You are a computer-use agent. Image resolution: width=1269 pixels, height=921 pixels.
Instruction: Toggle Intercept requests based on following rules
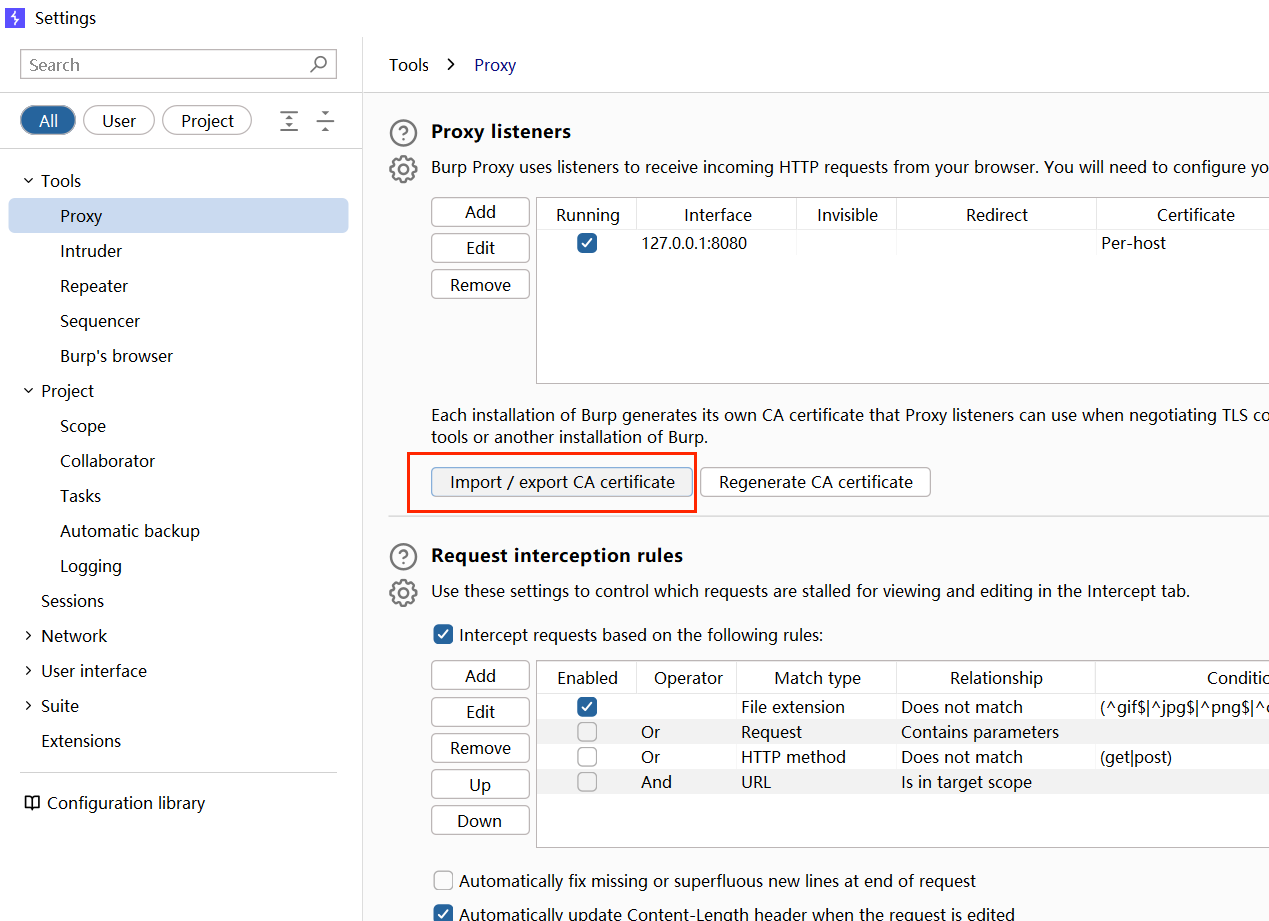pos(443,634)
